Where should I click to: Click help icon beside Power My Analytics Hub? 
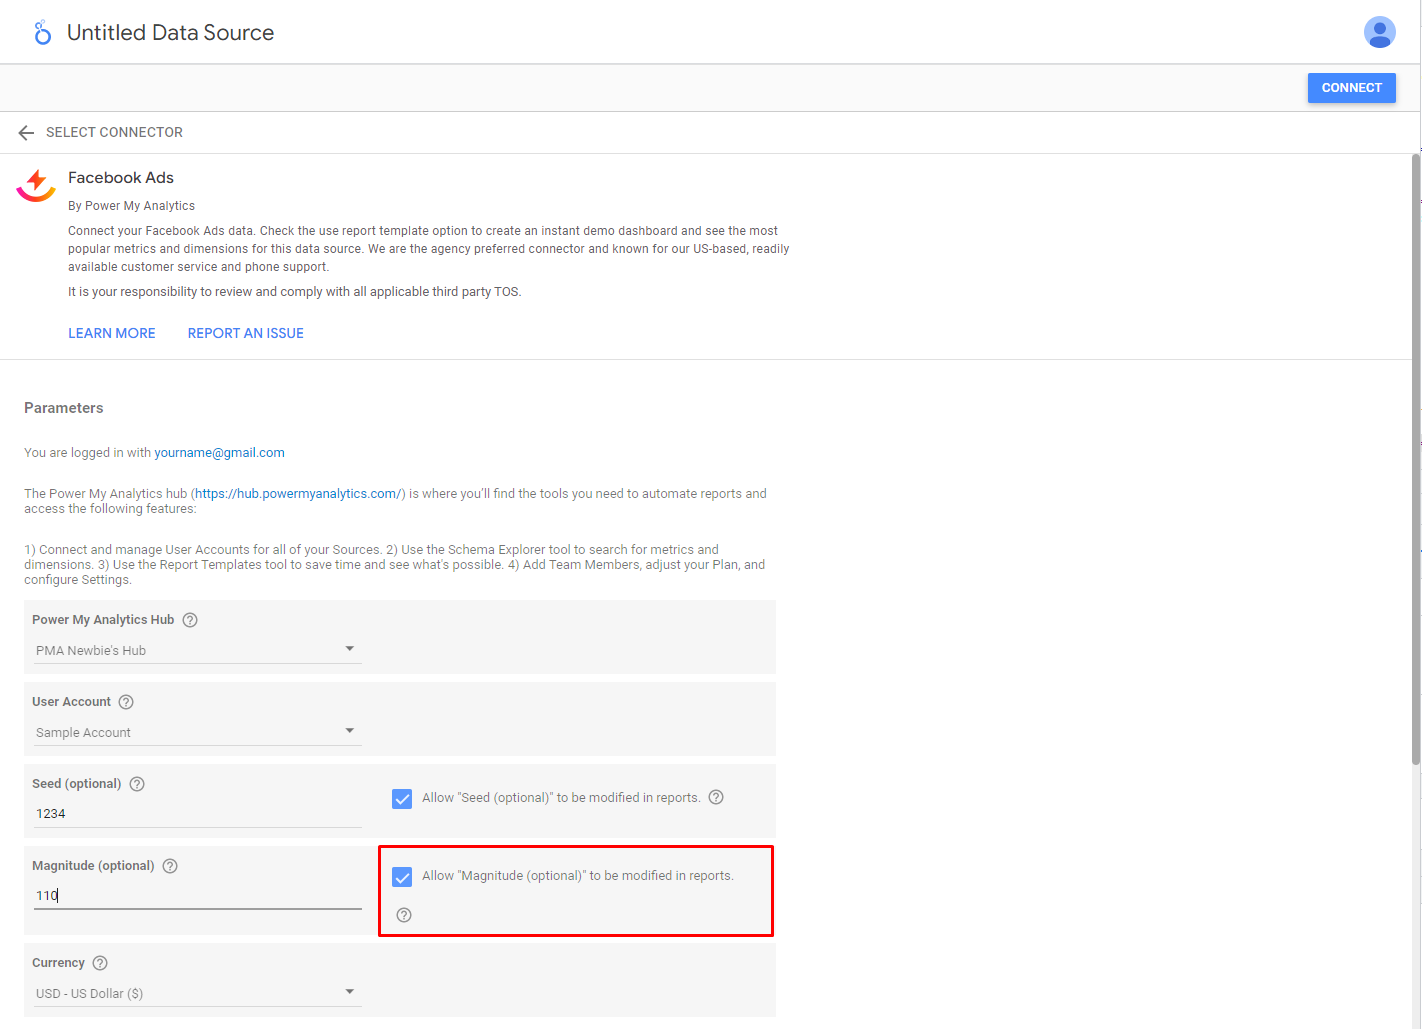(x=190, y=620)
